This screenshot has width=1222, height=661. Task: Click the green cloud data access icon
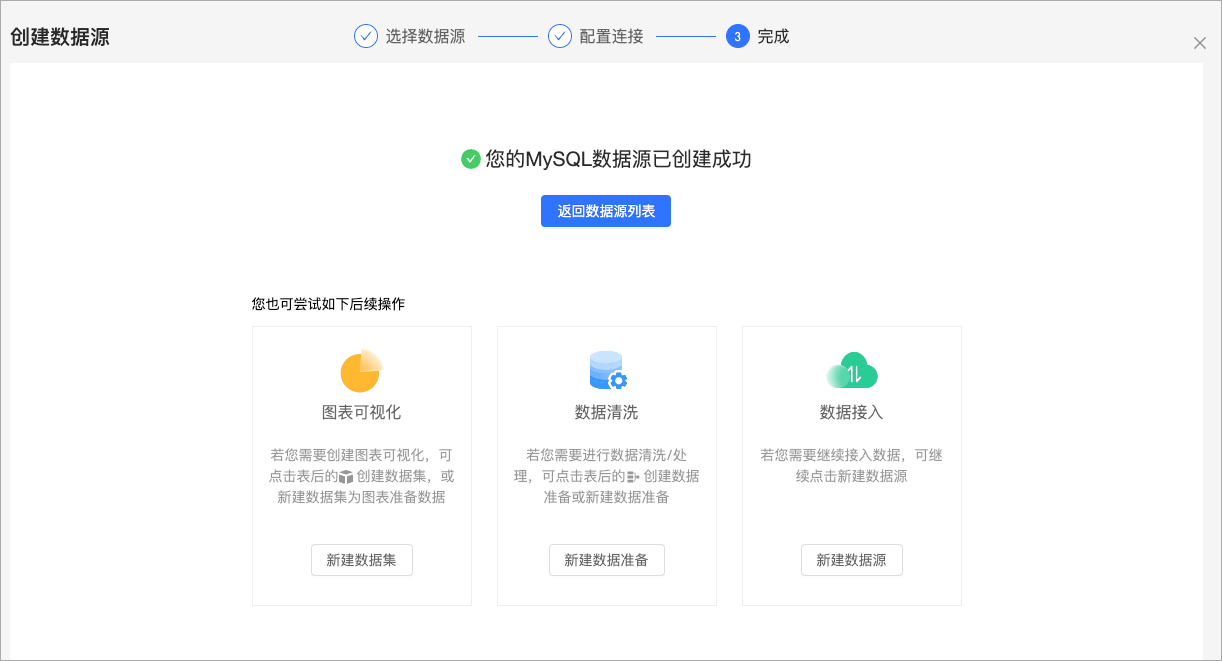[852, 371]
